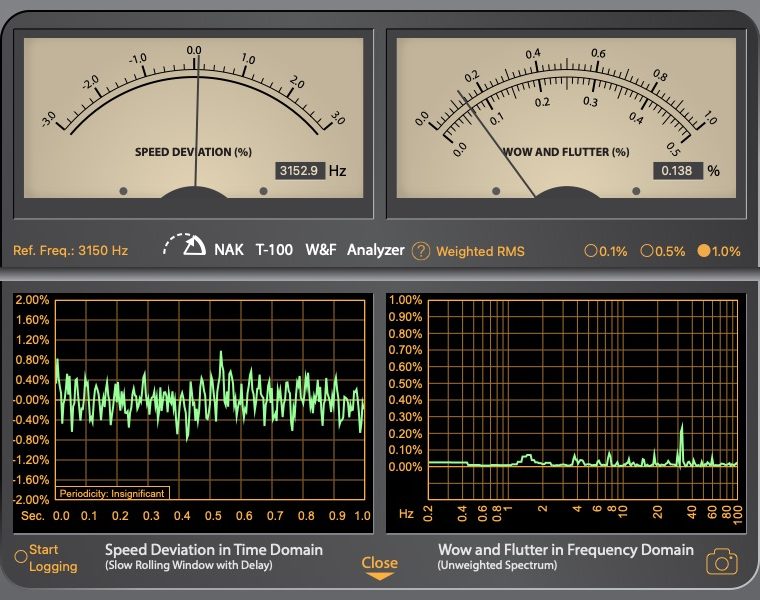Click the 1.00% label on spectrum graph axis
This screenshot has width=760, height=600.
405,300
